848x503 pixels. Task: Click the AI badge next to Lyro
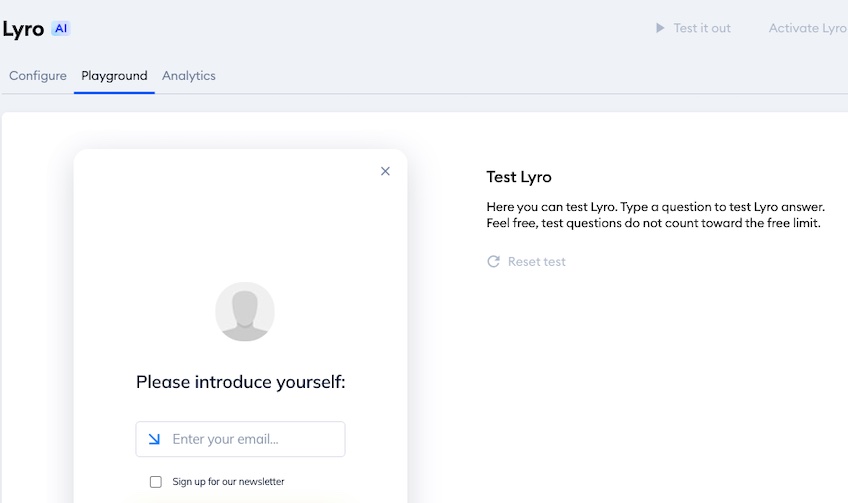[61, 29]
